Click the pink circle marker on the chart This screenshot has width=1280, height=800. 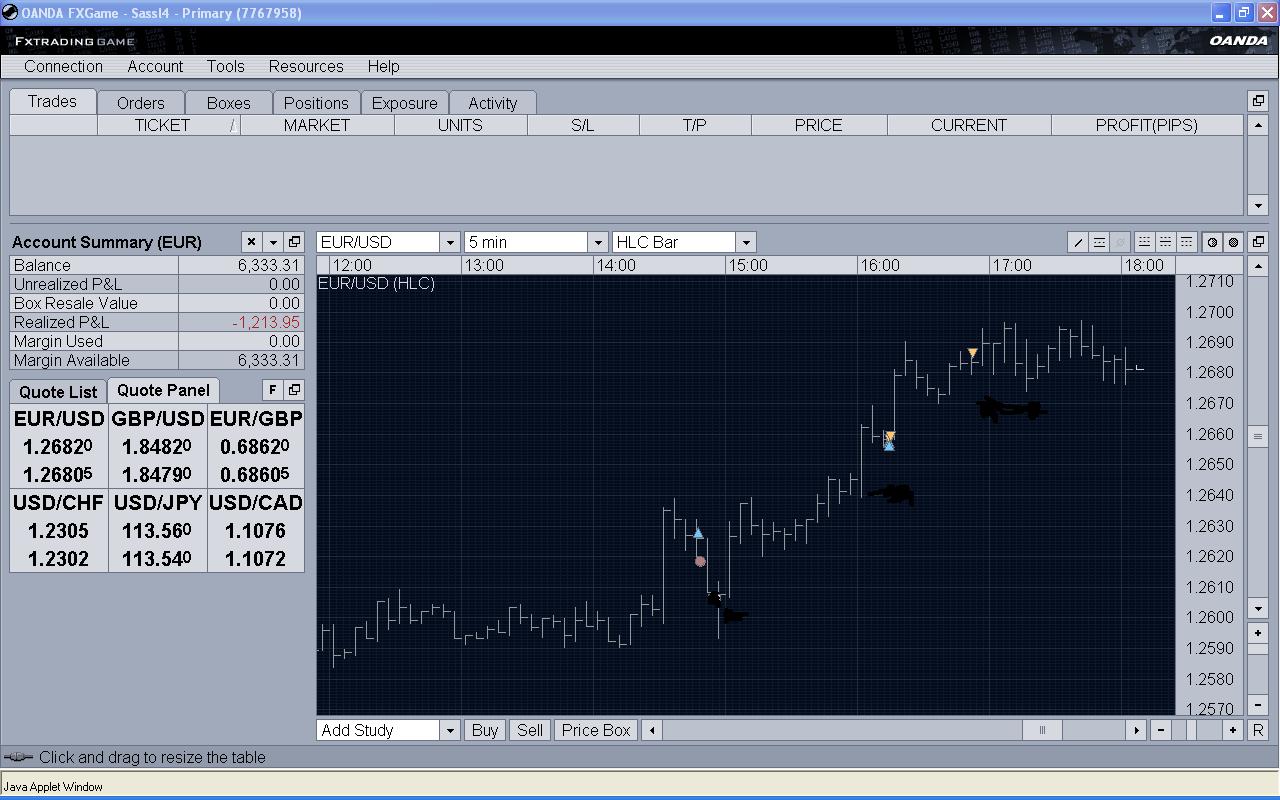pyautogui.click(x=700, y=562)
